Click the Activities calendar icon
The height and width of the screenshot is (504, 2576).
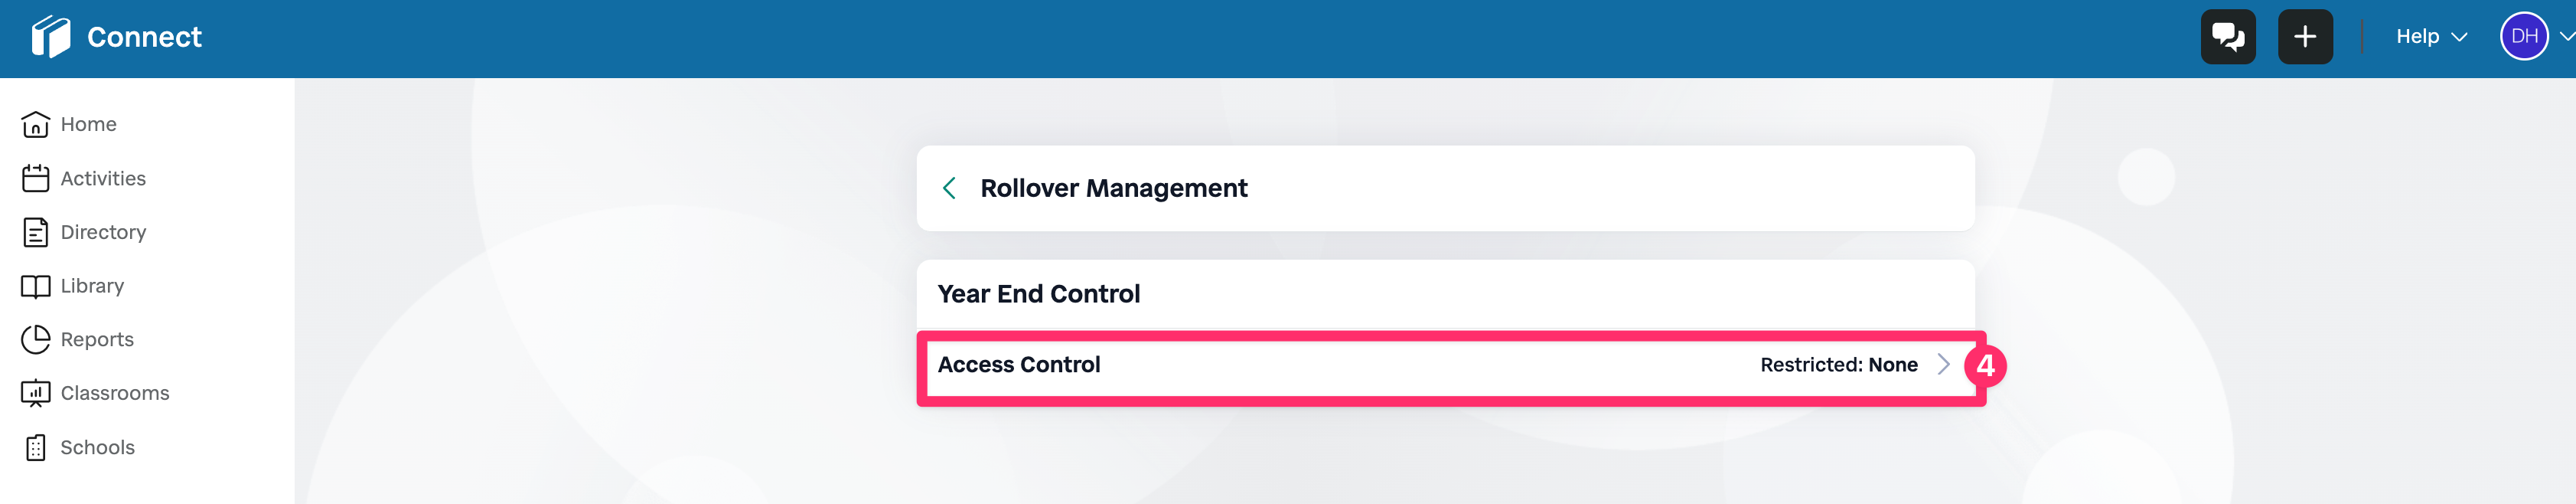(36, 178)
